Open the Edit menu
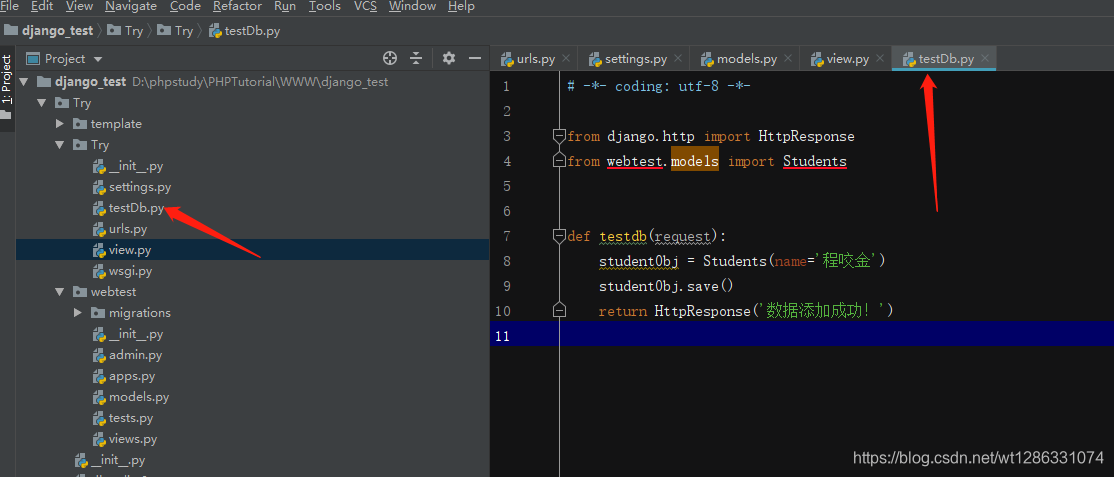1114x477 pixels. [x=42, y=6]
